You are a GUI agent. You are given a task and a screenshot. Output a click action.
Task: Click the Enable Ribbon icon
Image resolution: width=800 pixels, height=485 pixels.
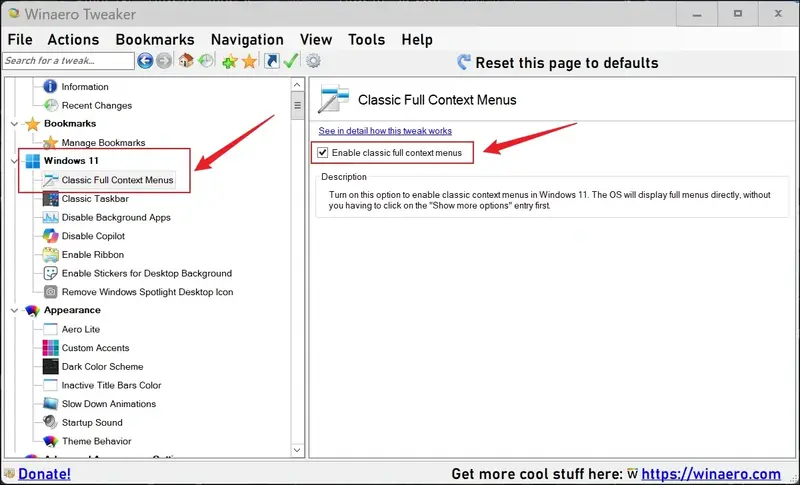tap(51, 254)
